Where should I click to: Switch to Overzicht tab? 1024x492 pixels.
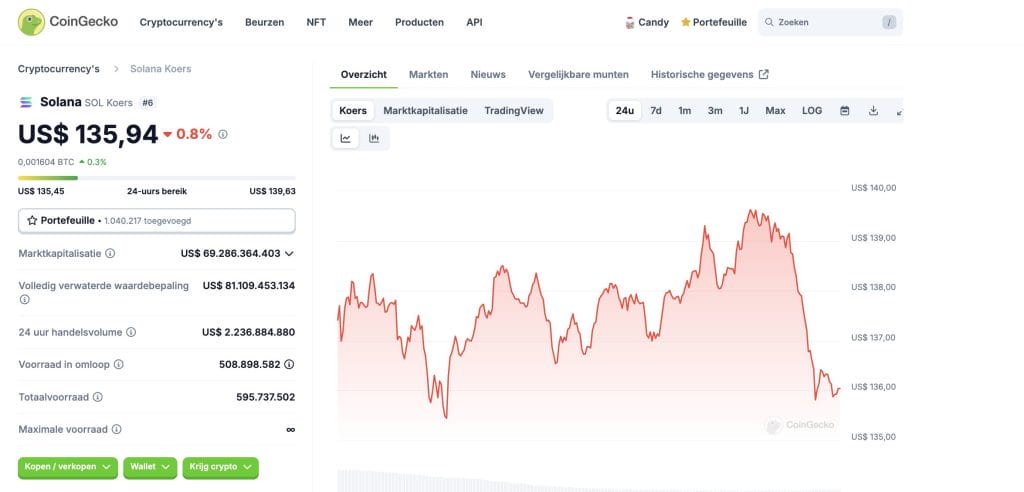click(x=364, y=74)
